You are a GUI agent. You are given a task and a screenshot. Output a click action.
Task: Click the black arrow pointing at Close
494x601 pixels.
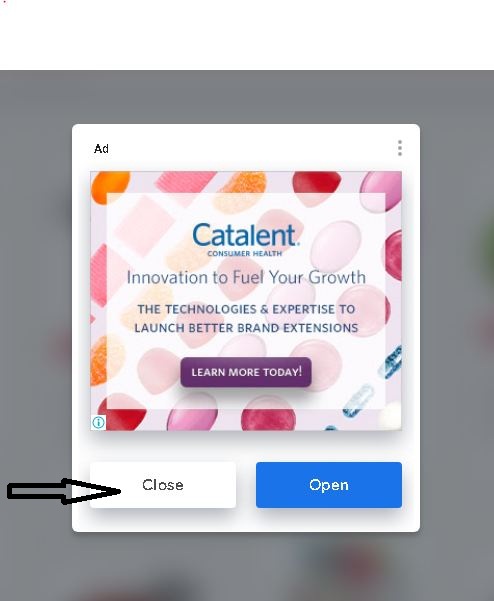click(x=64, y=491)
